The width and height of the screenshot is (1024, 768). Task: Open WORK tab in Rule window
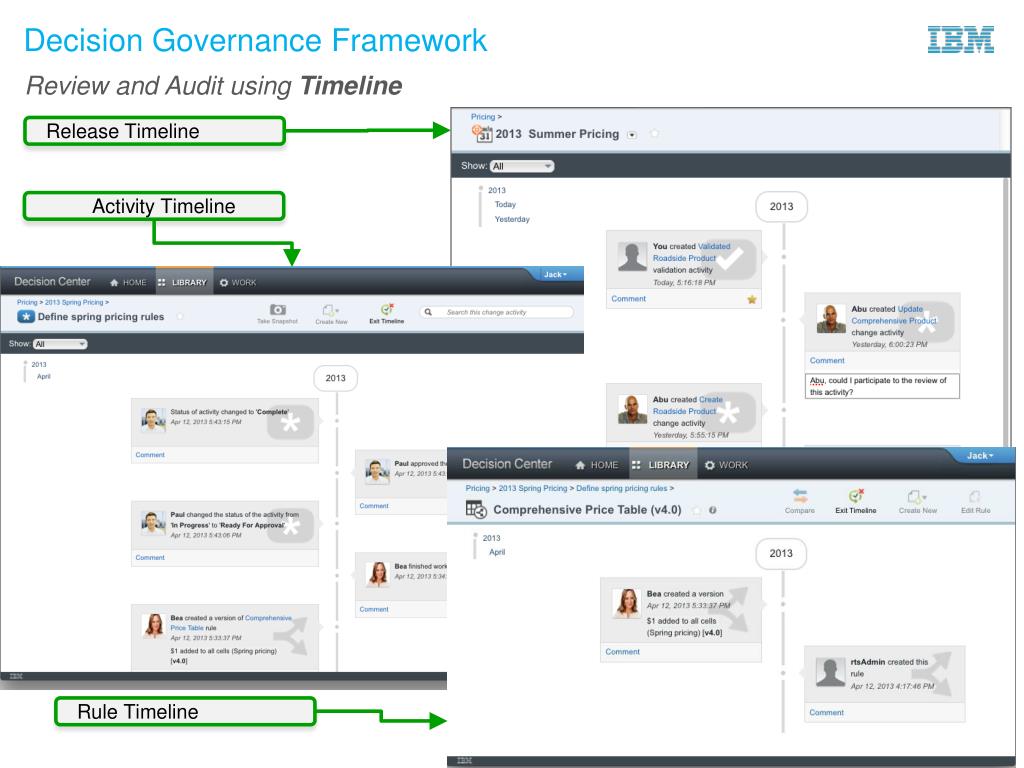point(726,465)
